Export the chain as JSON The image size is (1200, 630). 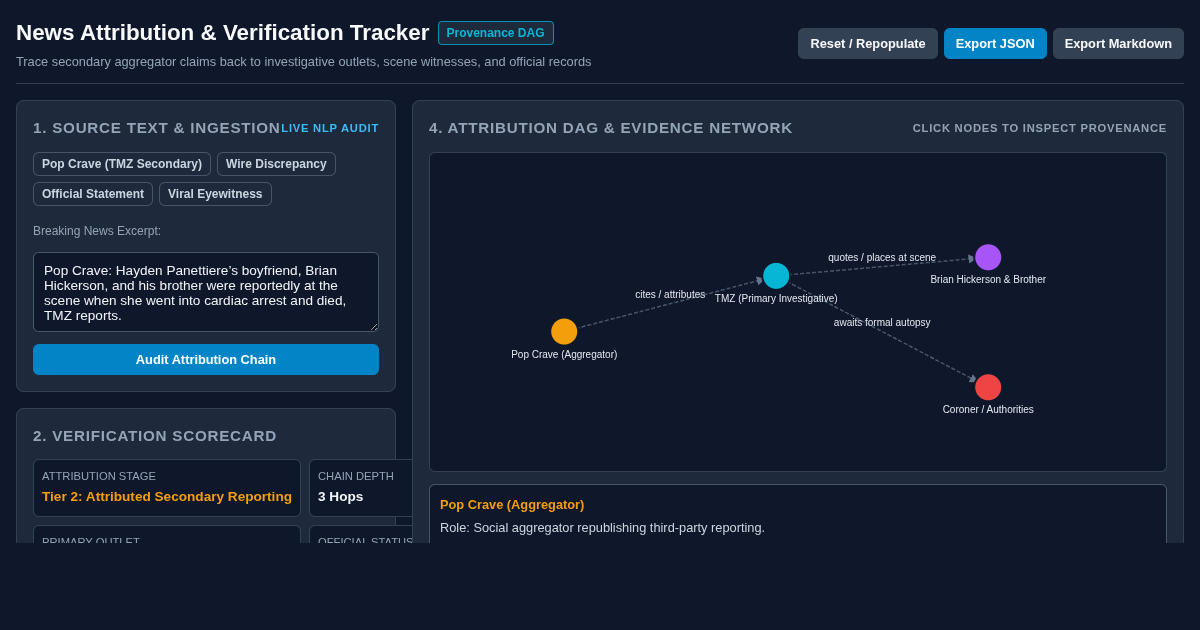(995, 43)
